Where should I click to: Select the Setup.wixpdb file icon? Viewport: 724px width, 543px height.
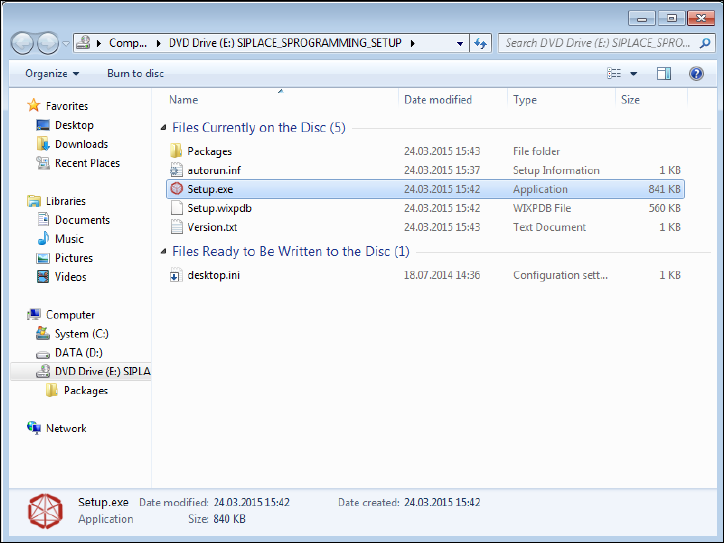pyautogui.click(x=176, y=208)
